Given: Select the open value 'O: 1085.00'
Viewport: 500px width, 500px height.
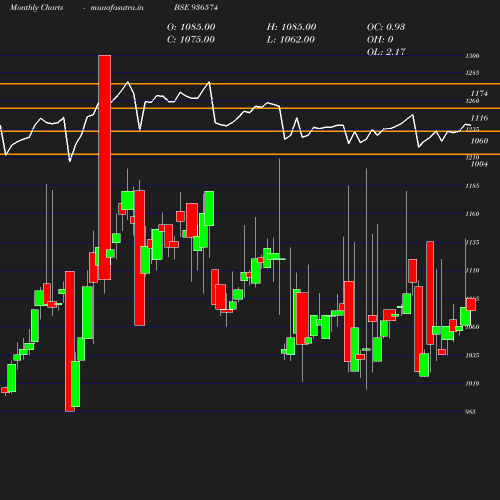Looking at the screenshot, I should point(191,27).
